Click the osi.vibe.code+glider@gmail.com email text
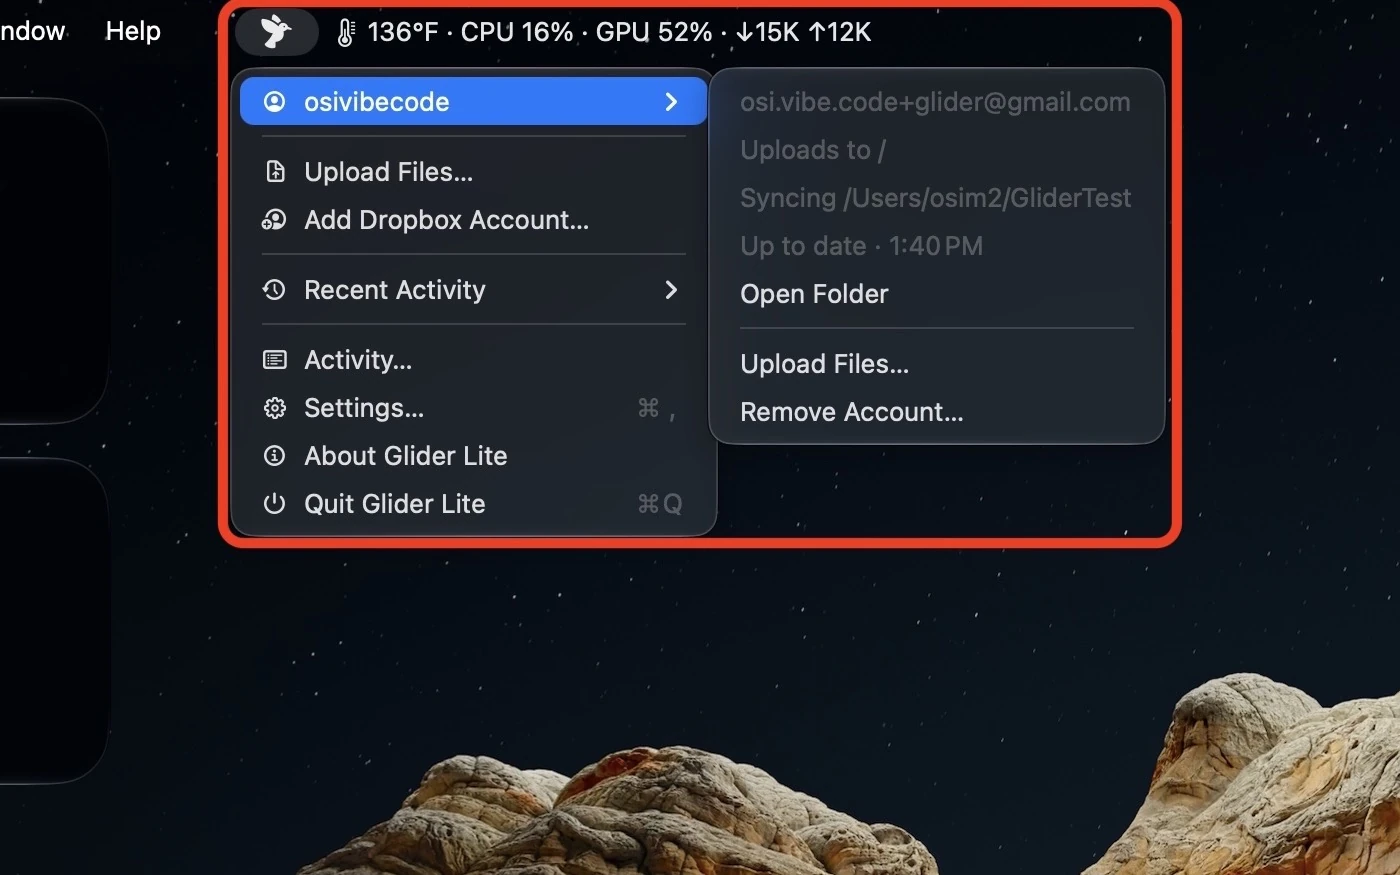The image size is (1400, 875). pos(935,102)
